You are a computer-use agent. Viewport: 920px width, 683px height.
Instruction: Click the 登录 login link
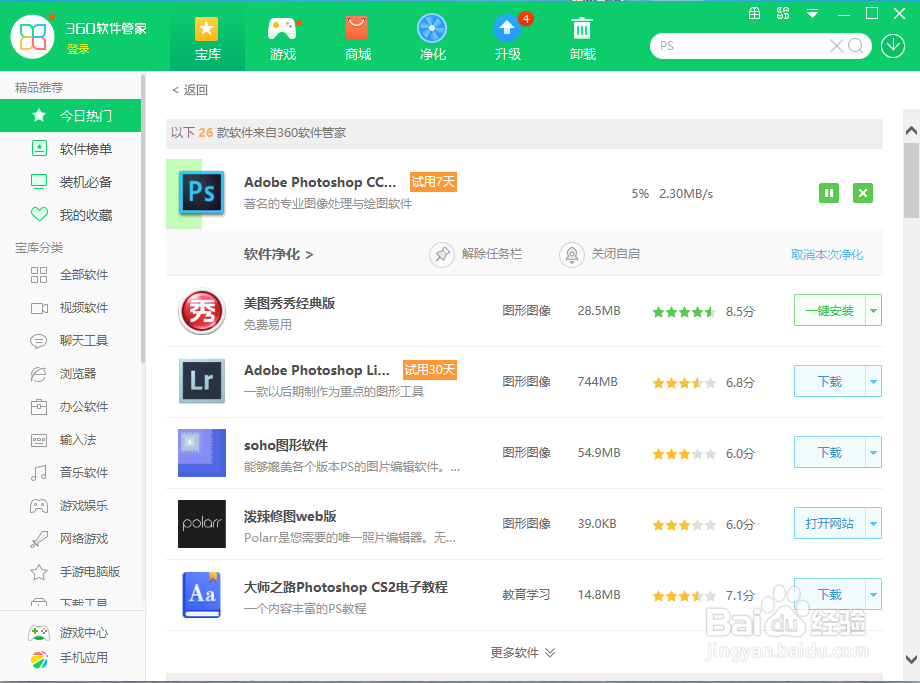pos(78,49)
